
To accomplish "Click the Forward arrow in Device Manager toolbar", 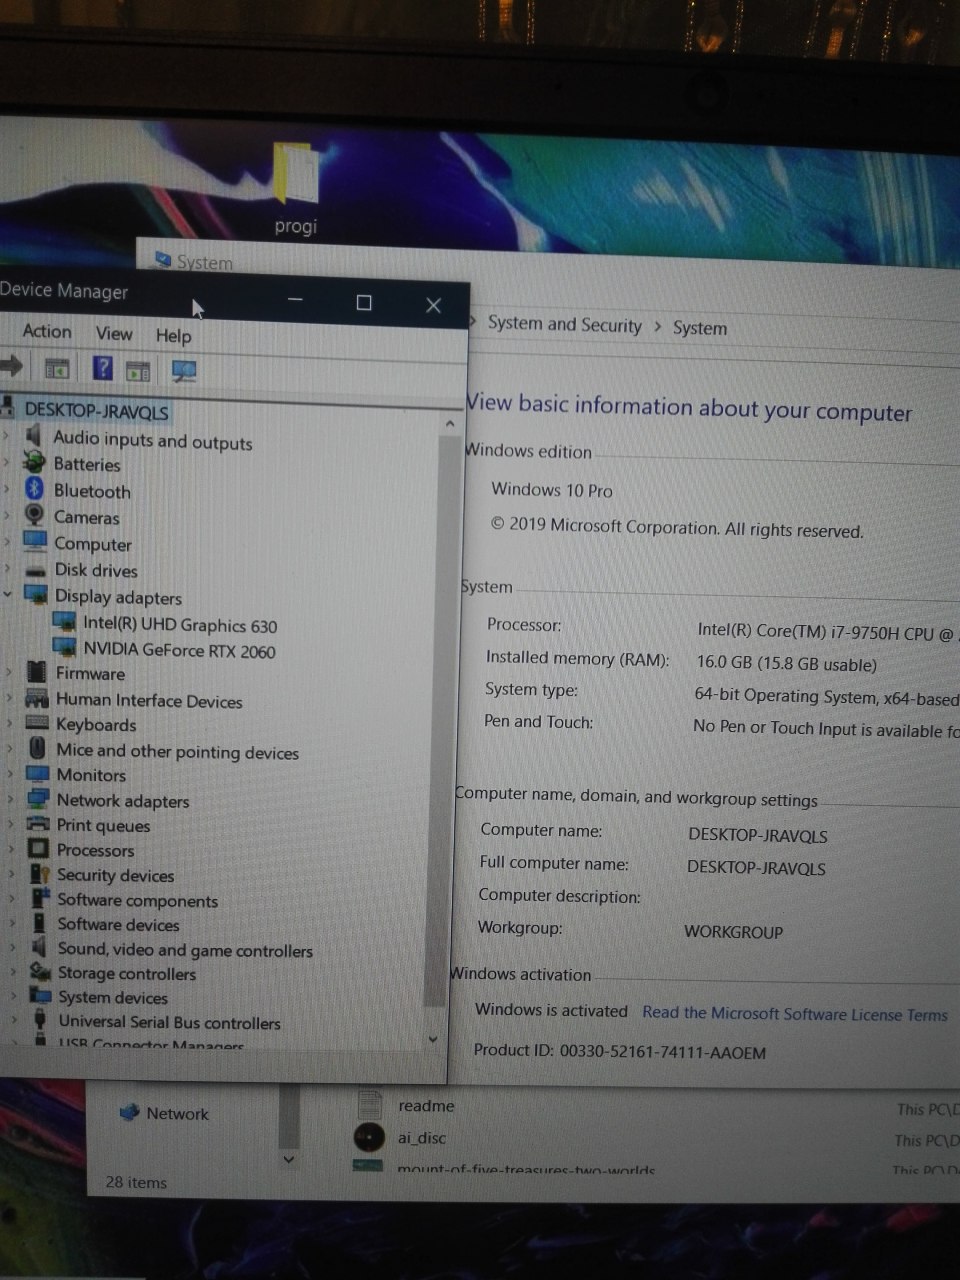I will [x=12, y=366].
